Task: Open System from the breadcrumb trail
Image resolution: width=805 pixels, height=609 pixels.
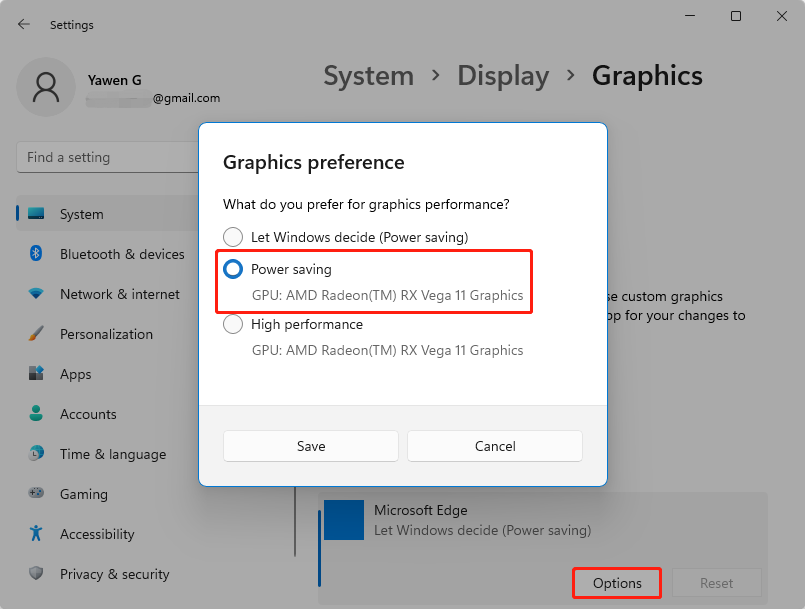Action: [x=368, y=75]
